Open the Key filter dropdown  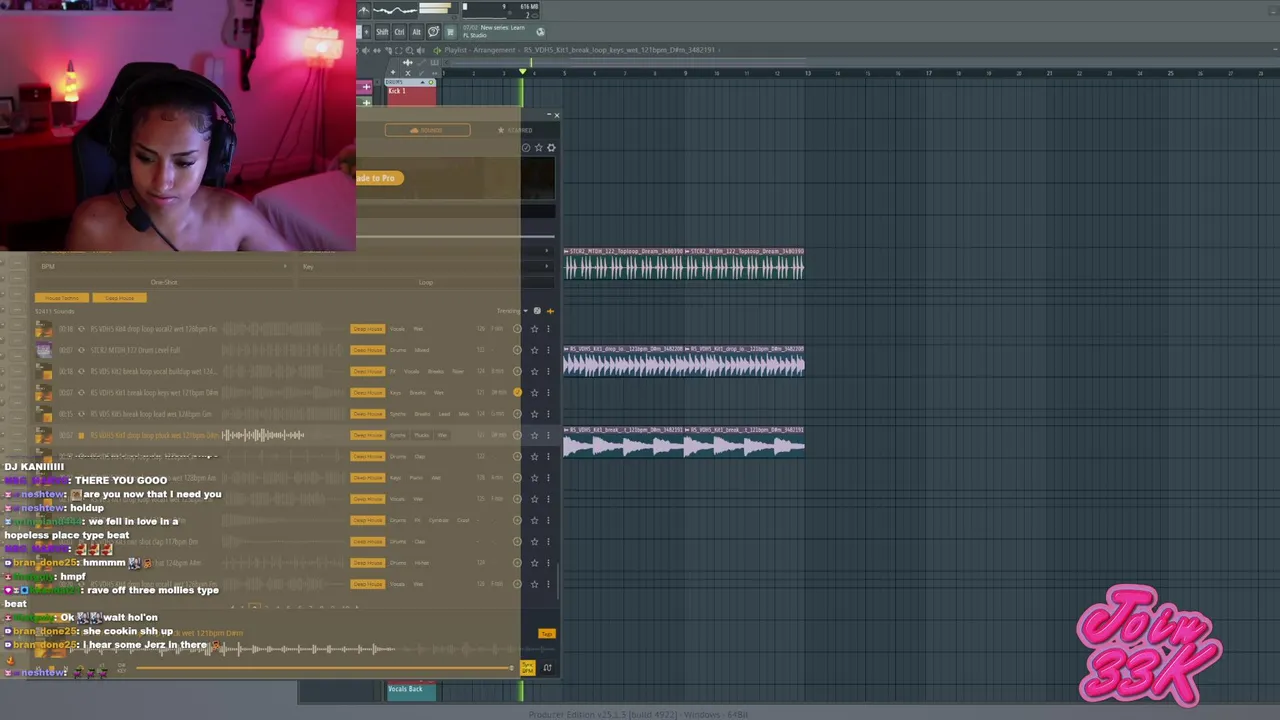point(426,266)
